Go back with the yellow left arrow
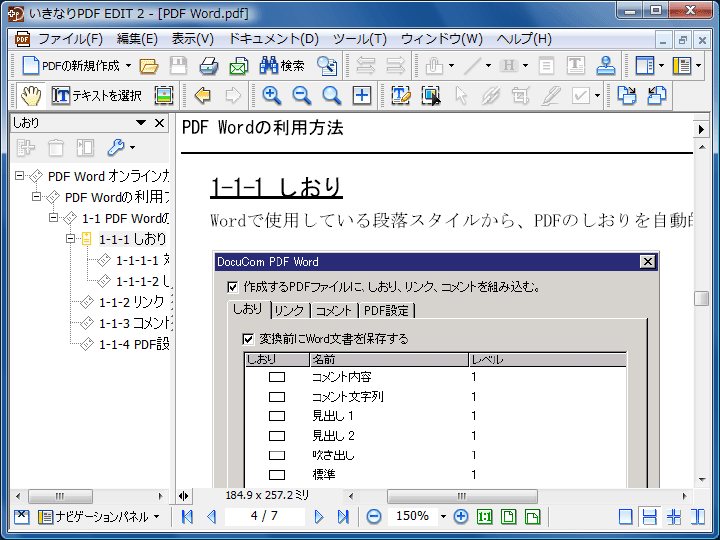 coord(202,96)
